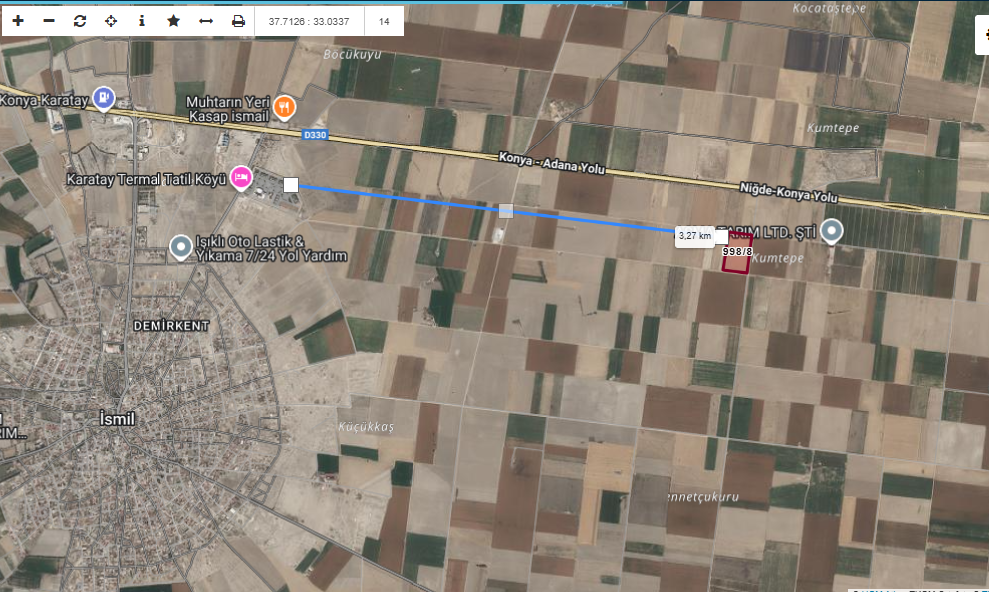This screenshot has width=989, height=592.
Task: Click the crosshair locate icon
Action: click(111, 21)
